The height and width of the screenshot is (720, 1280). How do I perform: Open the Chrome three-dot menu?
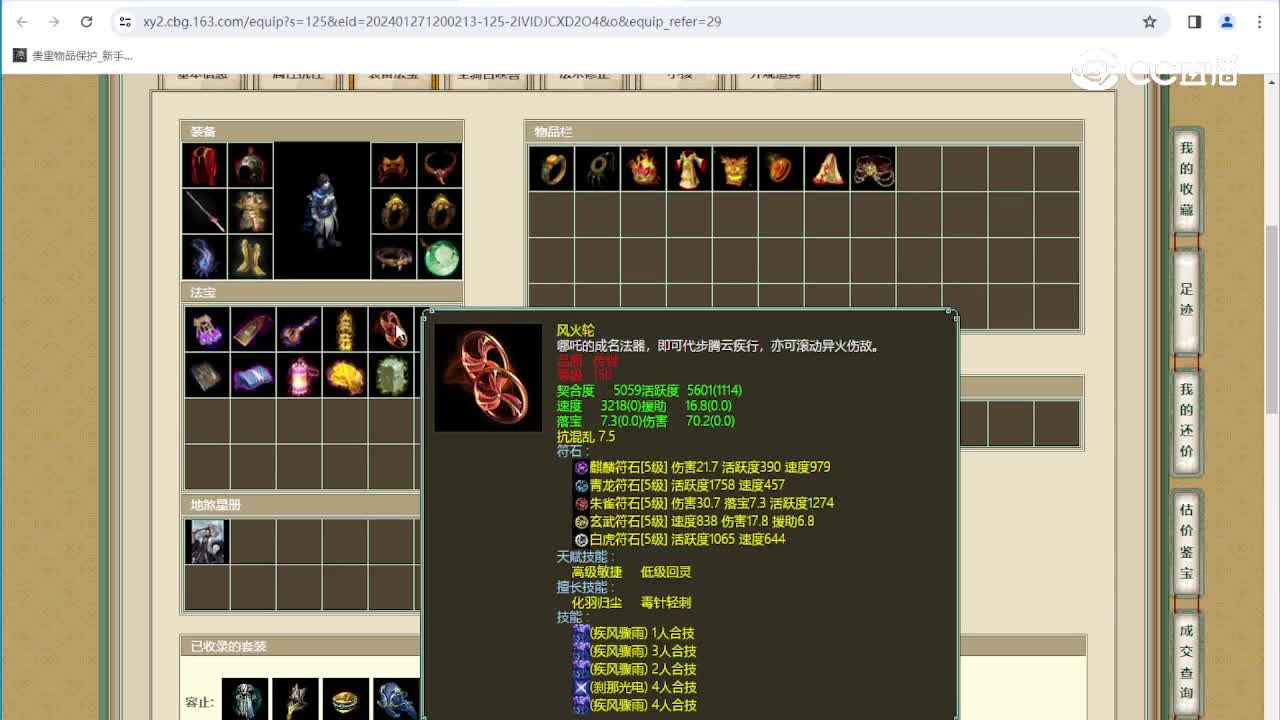1260,21
